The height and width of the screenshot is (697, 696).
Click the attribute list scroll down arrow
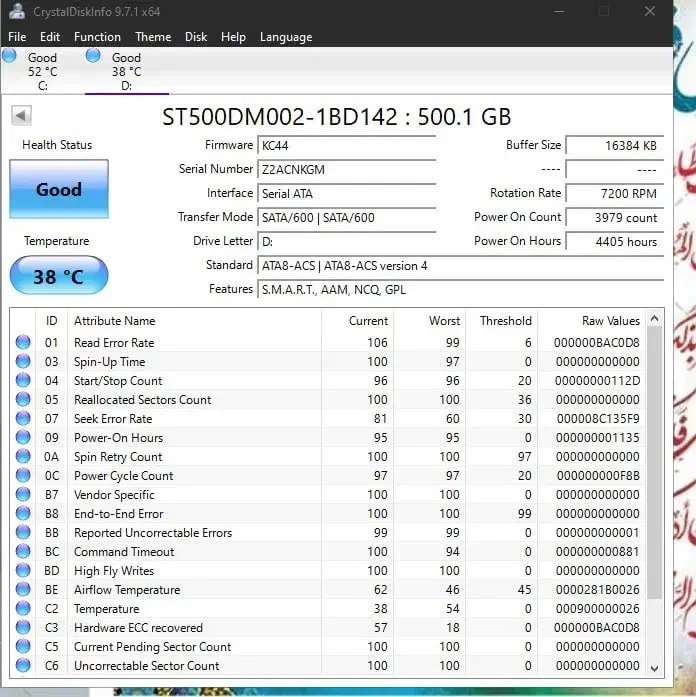tap(654, 668)
